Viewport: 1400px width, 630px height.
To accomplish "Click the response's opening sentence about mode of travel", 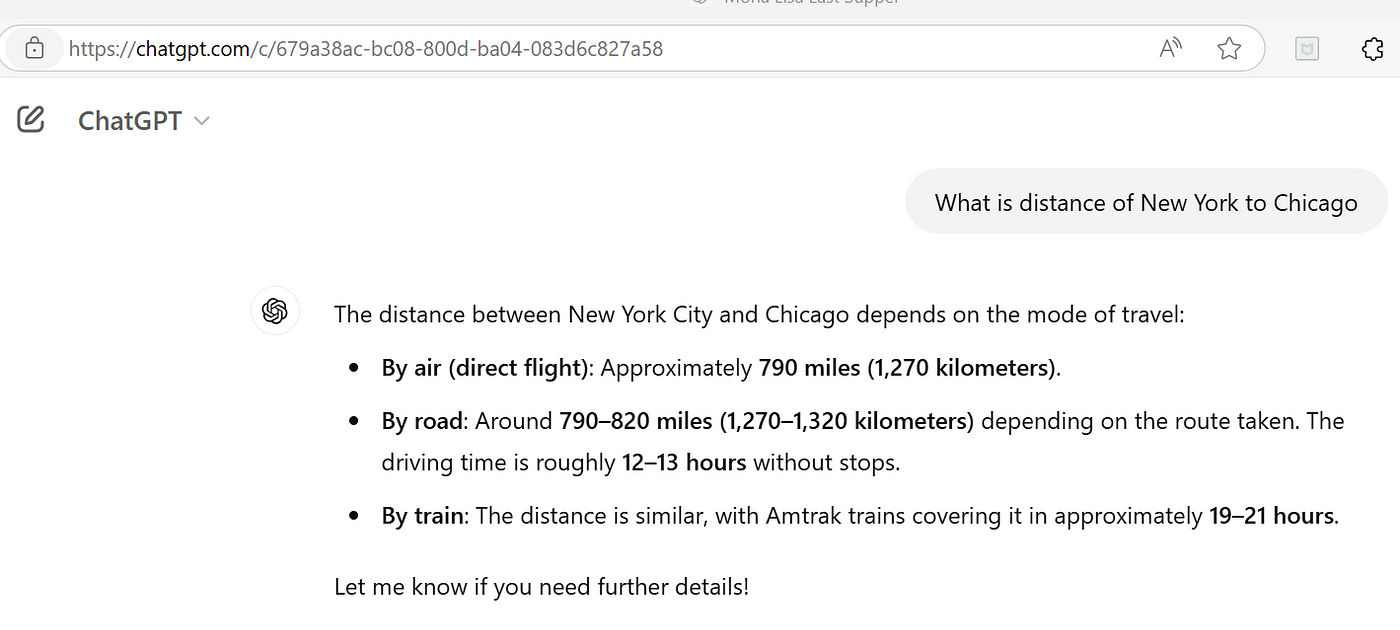I will tap(758, 315).
